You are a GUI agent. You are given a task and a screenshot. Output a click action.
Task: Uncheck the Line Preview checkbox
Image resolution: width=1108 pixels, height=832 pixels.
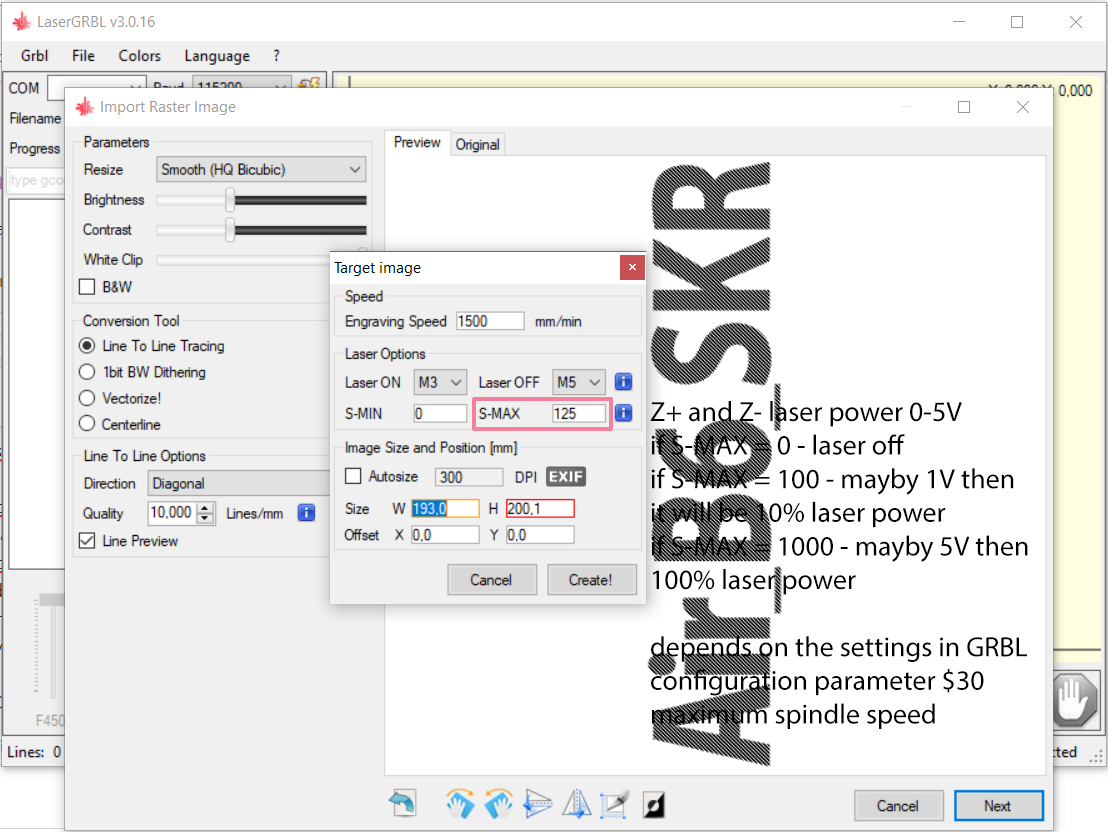click(x=87, y=541)
